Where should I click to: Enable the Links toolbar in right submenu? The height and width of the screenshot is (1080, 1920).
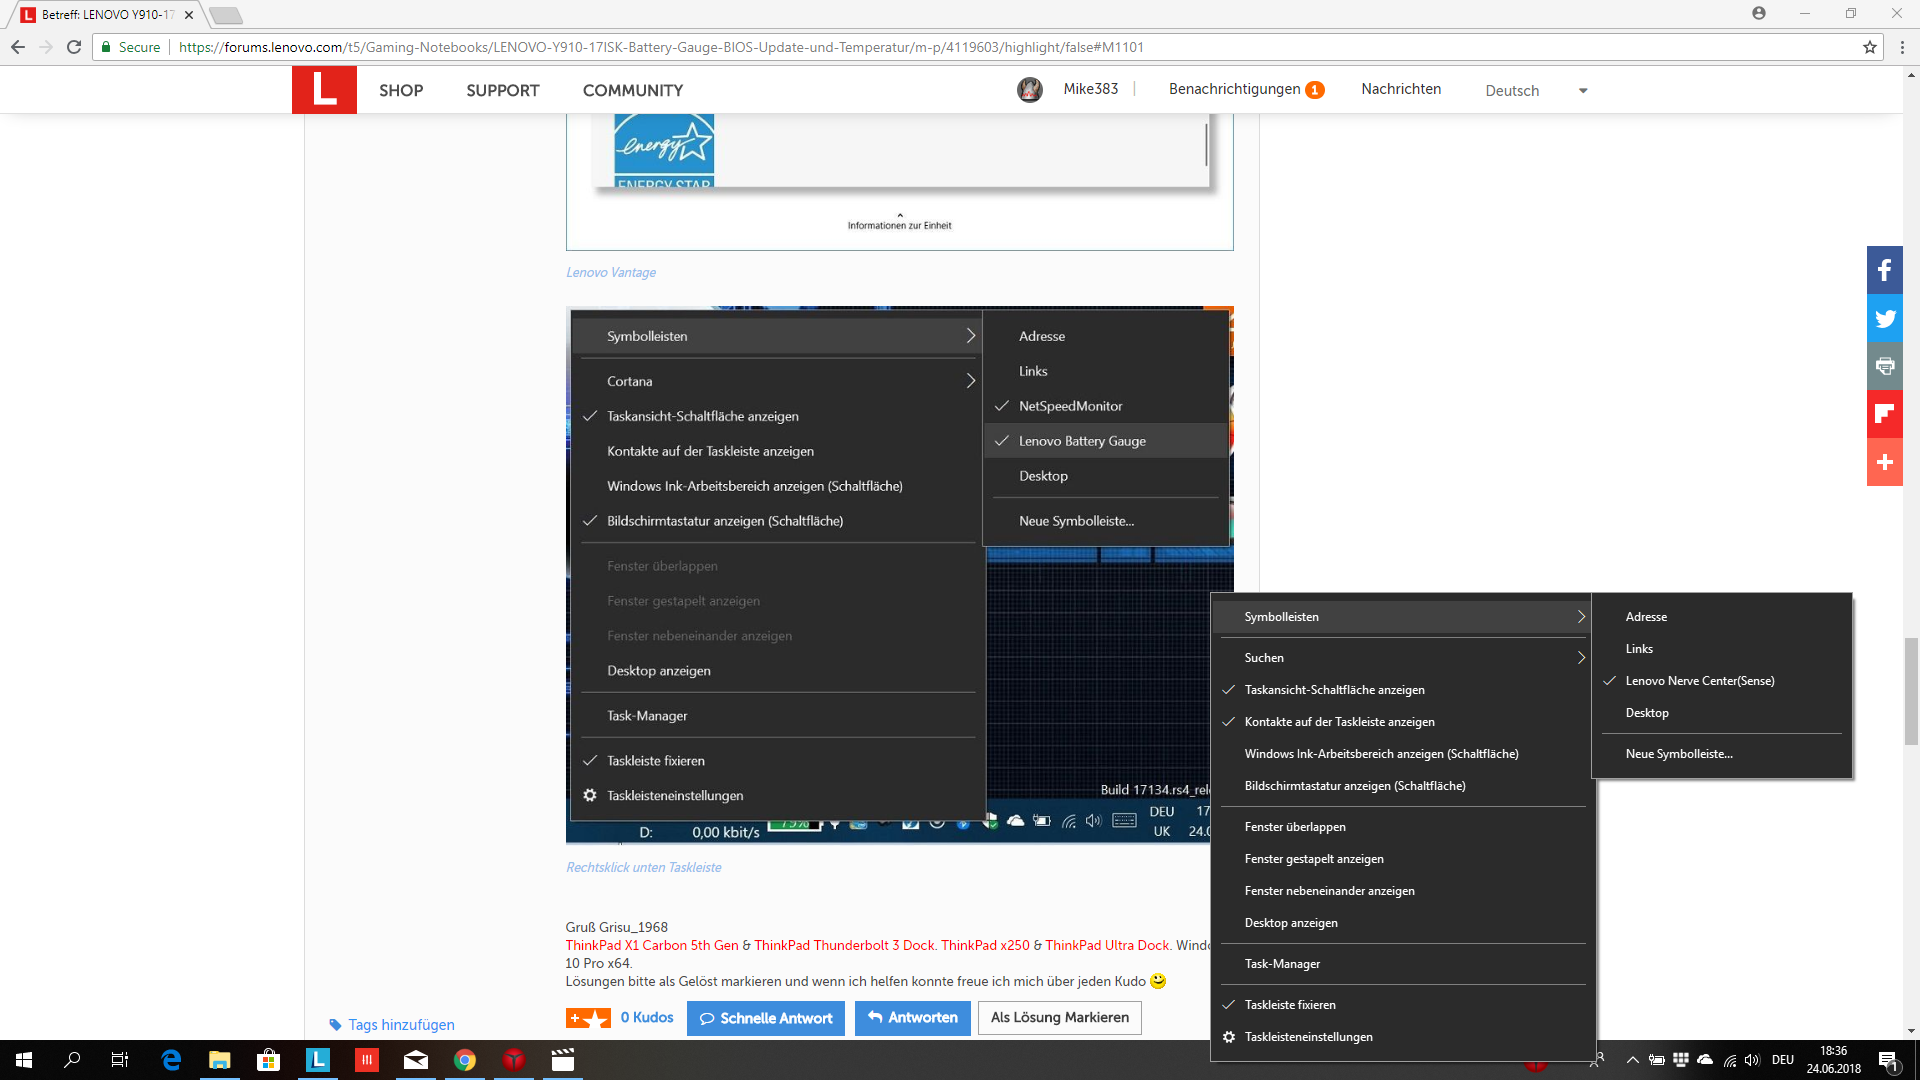coord(1722,649)
